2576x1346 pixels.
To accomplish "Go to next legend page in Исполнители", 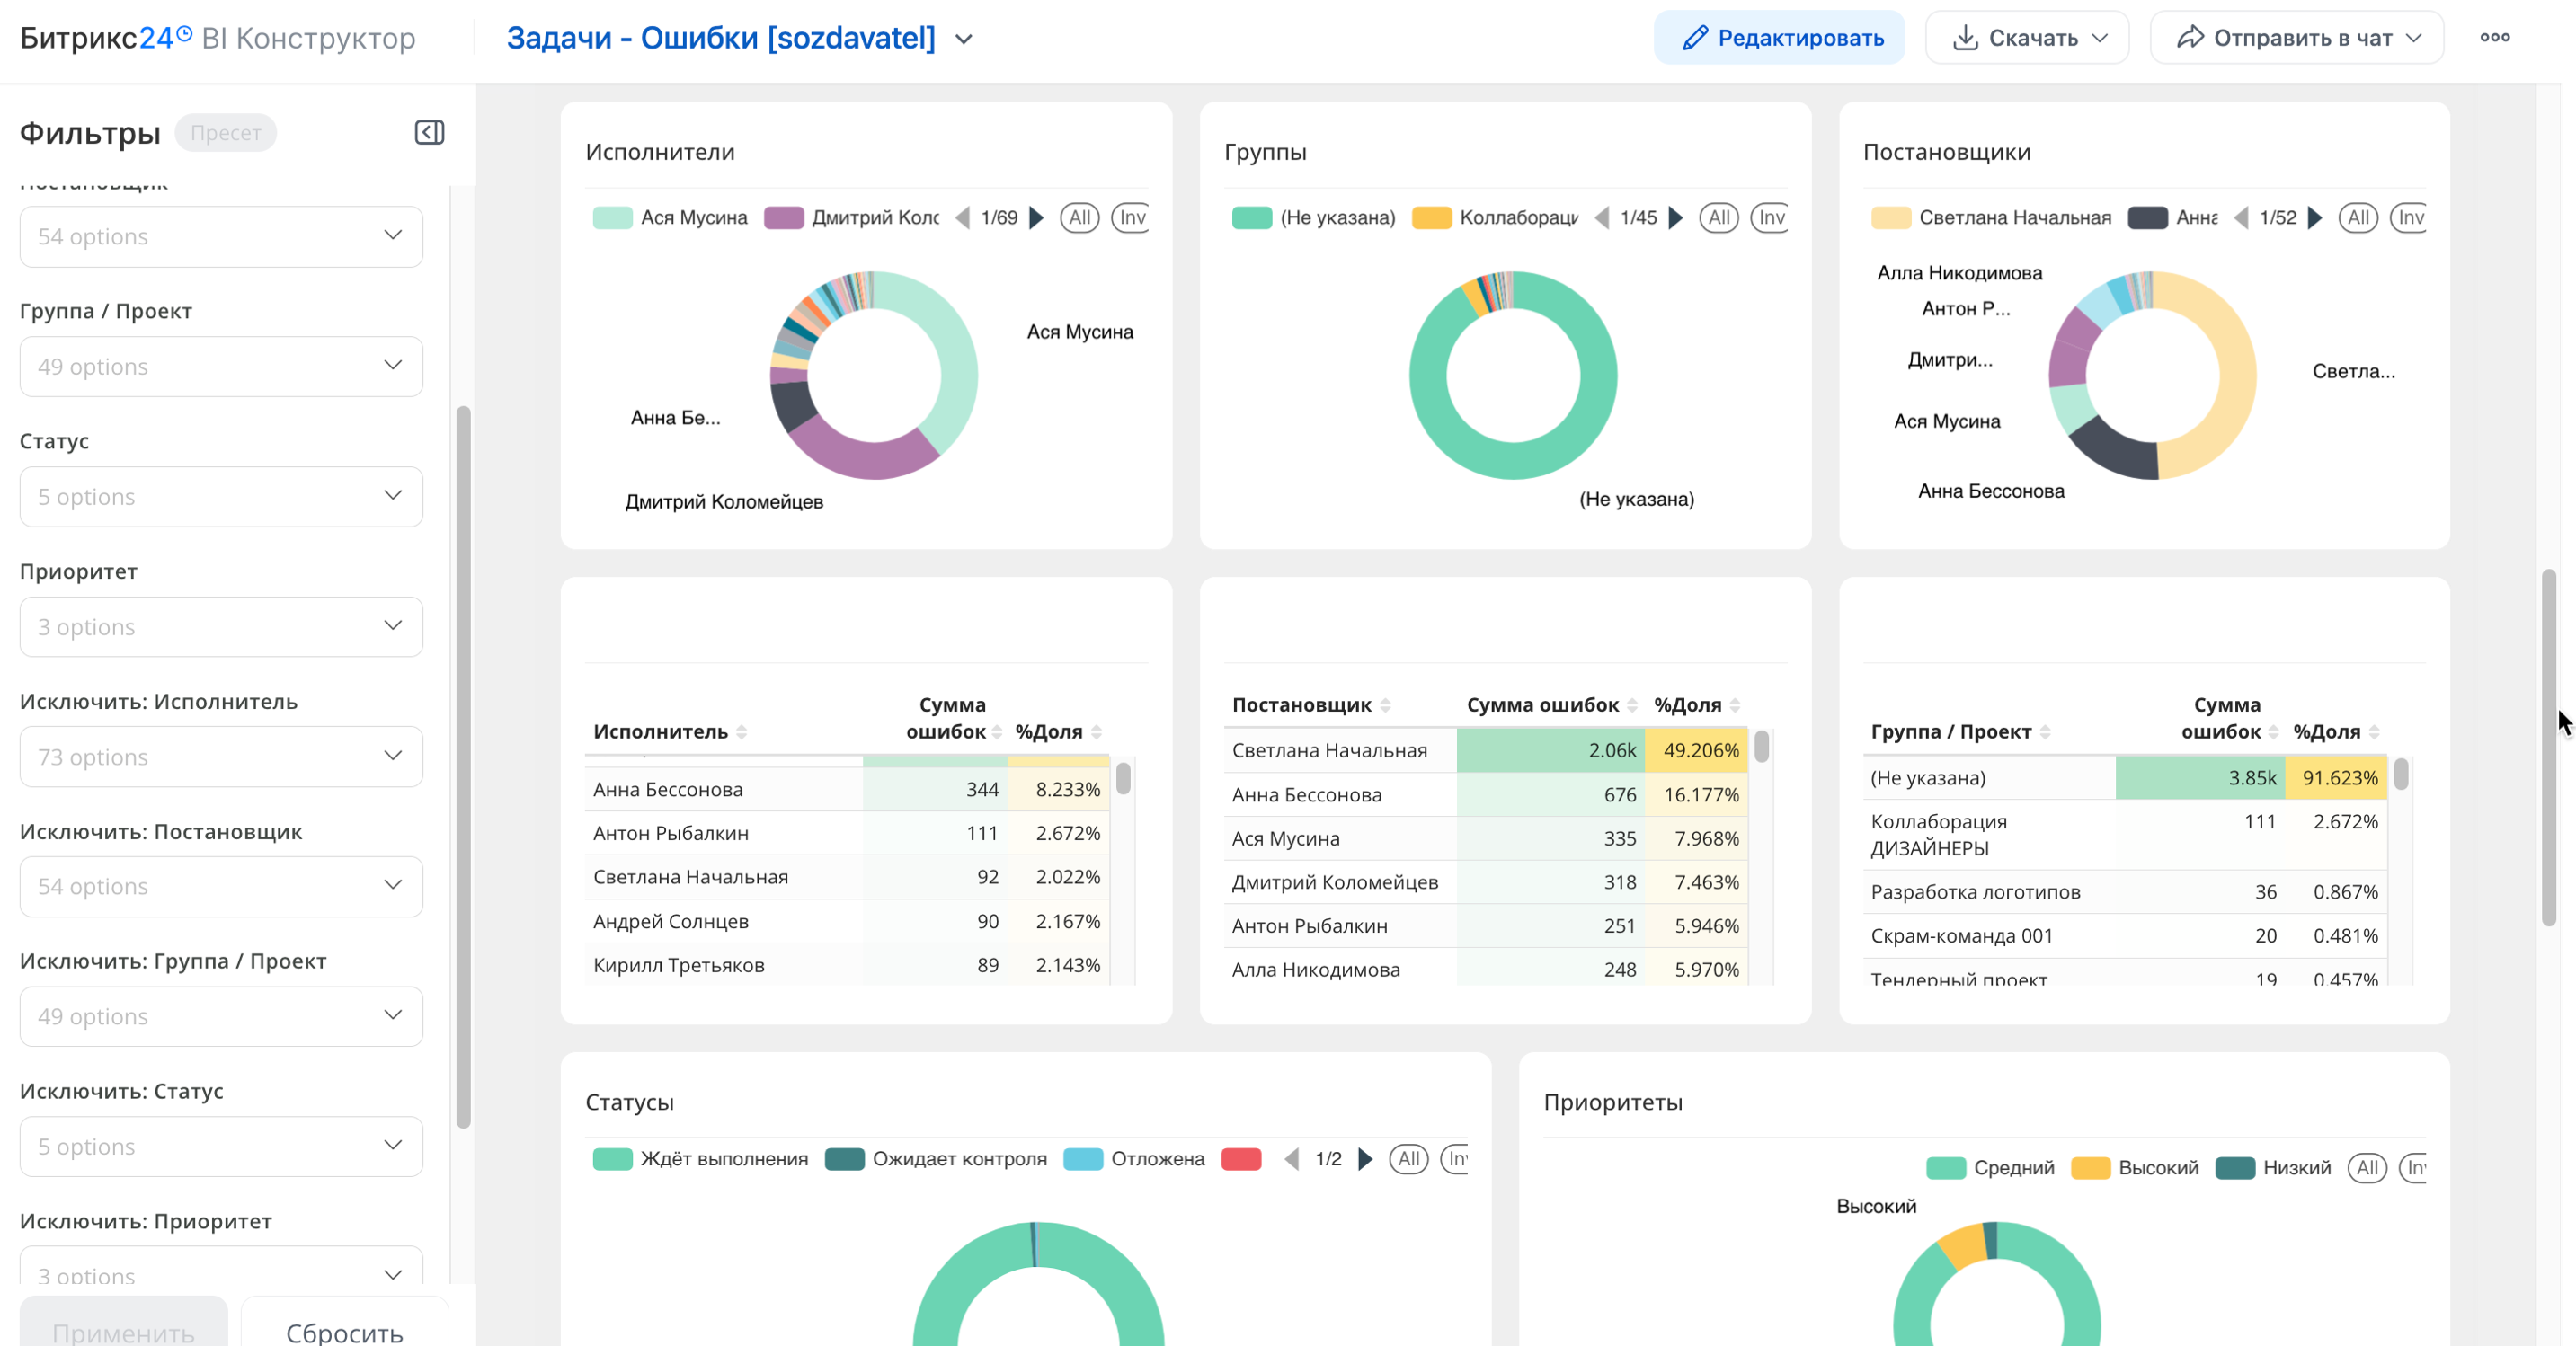I will pyautogui.click(x=1037, y=218).
